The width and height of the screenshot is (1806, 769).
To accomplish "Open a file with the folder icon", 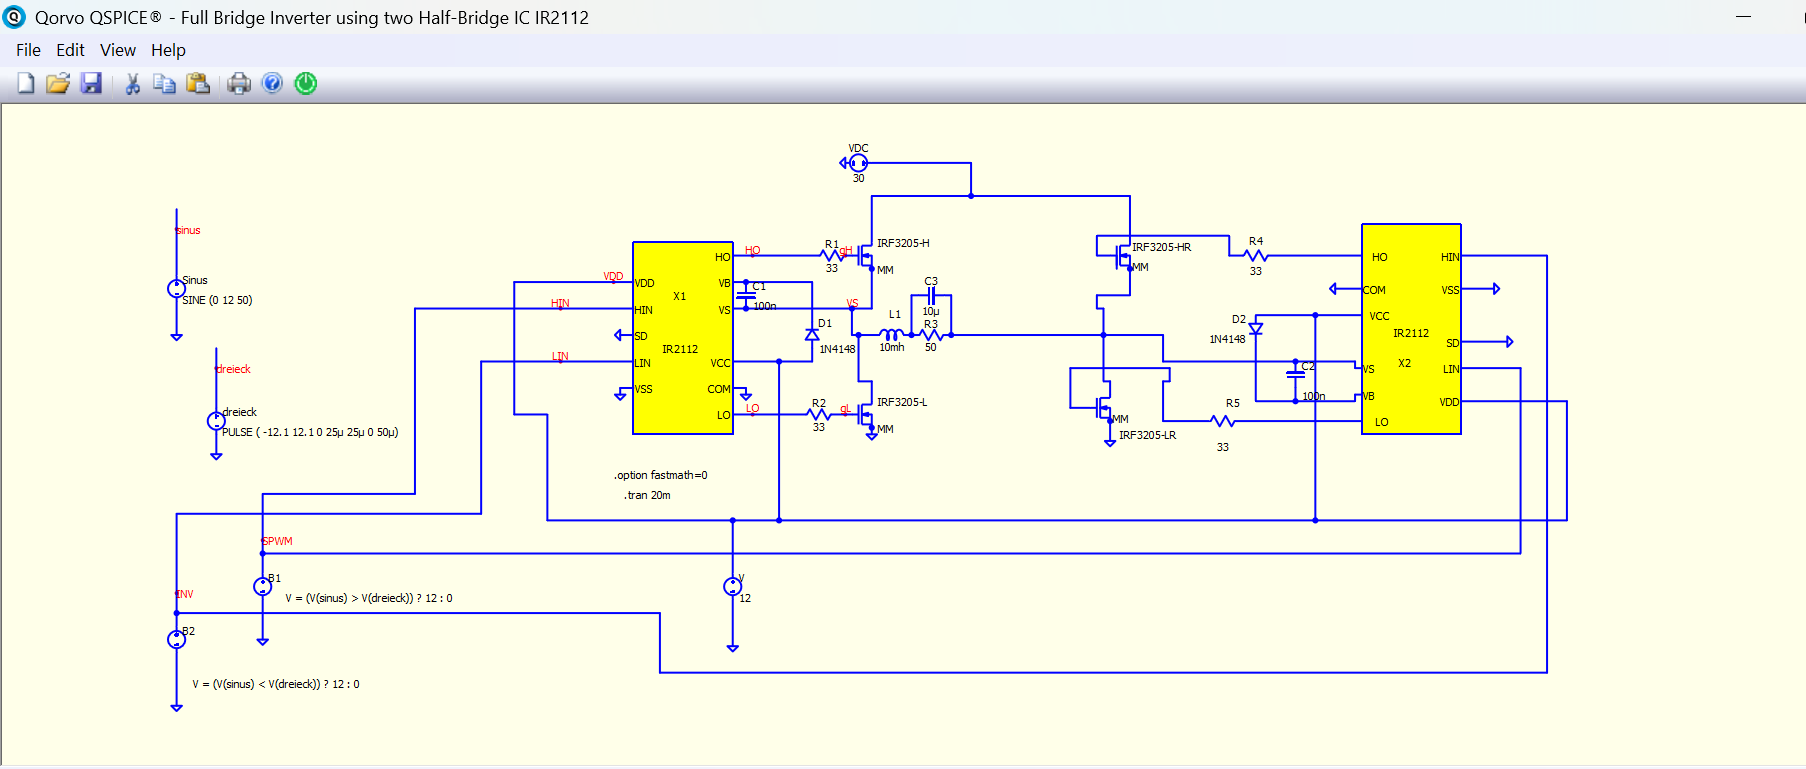I will point(58,83).
